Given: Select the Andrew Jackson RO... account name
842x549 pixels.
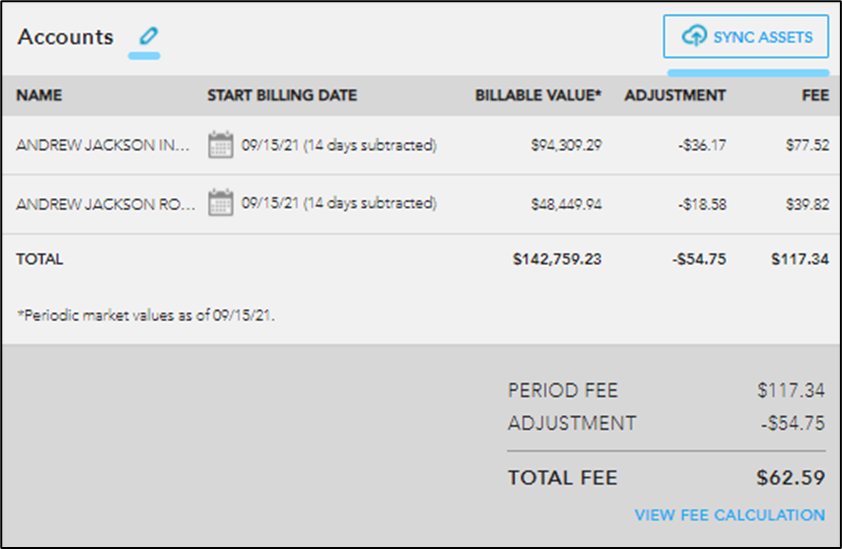Looking at the screenshot, I should tap(106, 204).
